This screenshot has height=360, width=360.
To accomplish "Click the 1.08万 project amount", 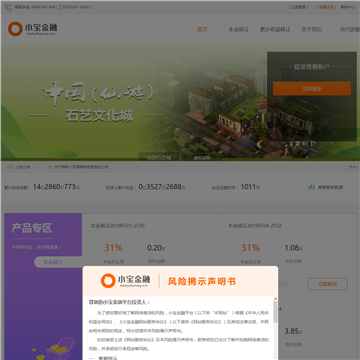I will coord(293,248).
